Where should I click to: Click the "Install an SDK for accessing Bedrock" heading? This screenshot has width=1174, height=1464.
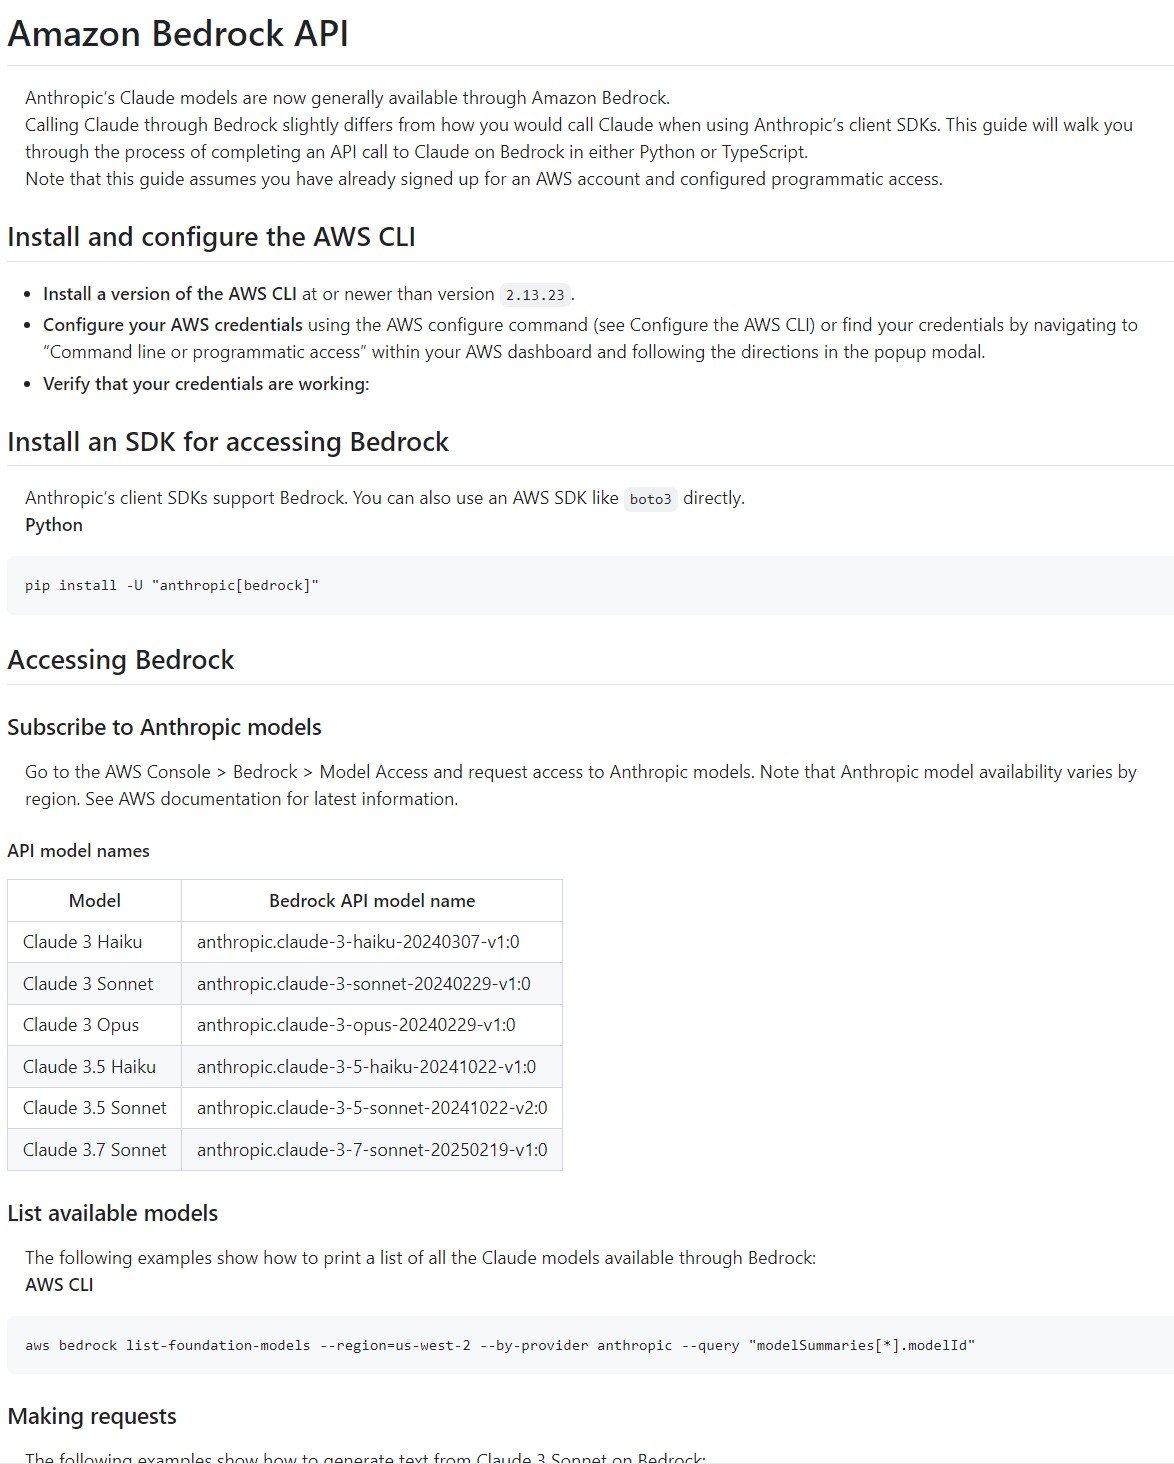point(228,442)
